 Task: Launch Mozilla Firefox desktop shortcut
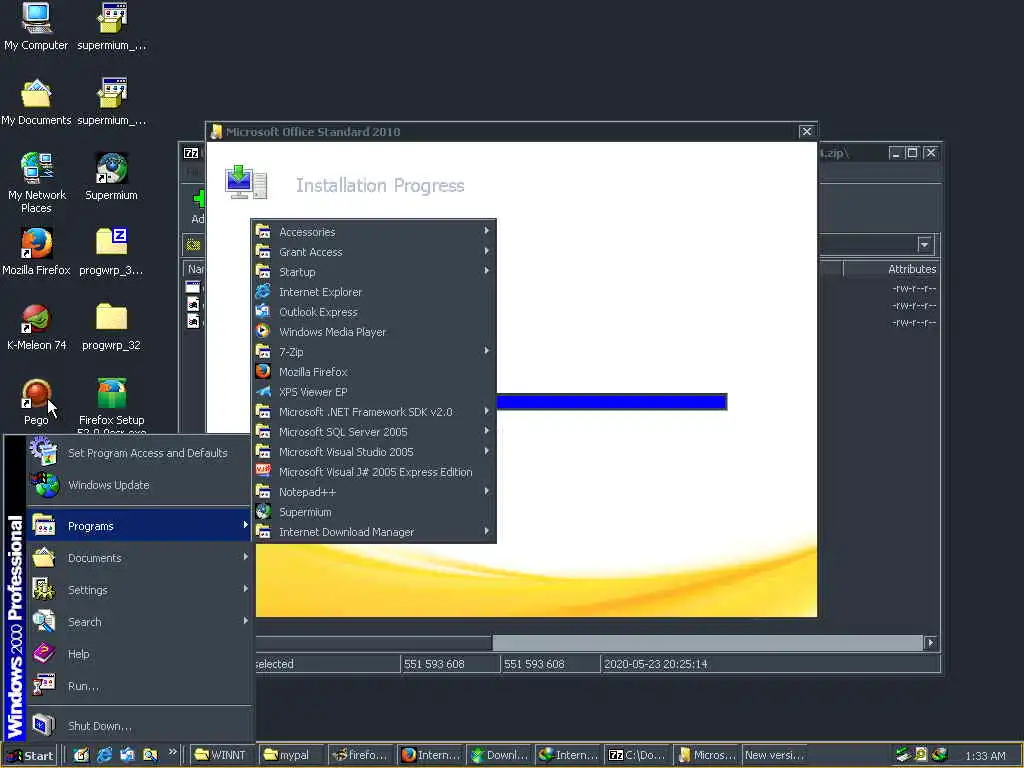[x=37, y=251]
